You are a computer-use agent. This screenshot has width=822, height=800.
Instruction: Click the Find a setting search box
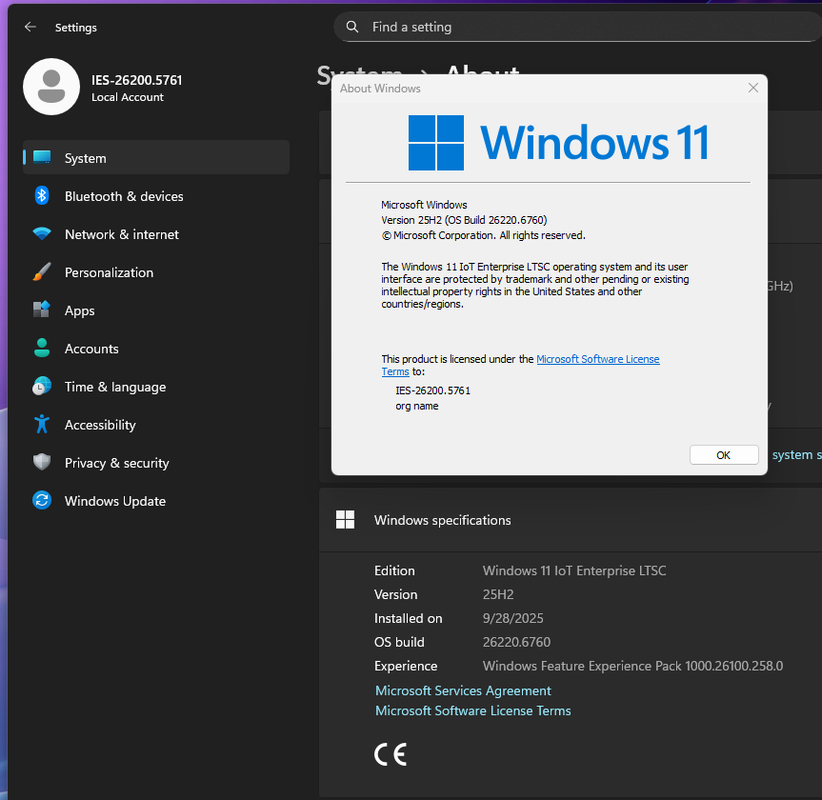pos(577,27)
